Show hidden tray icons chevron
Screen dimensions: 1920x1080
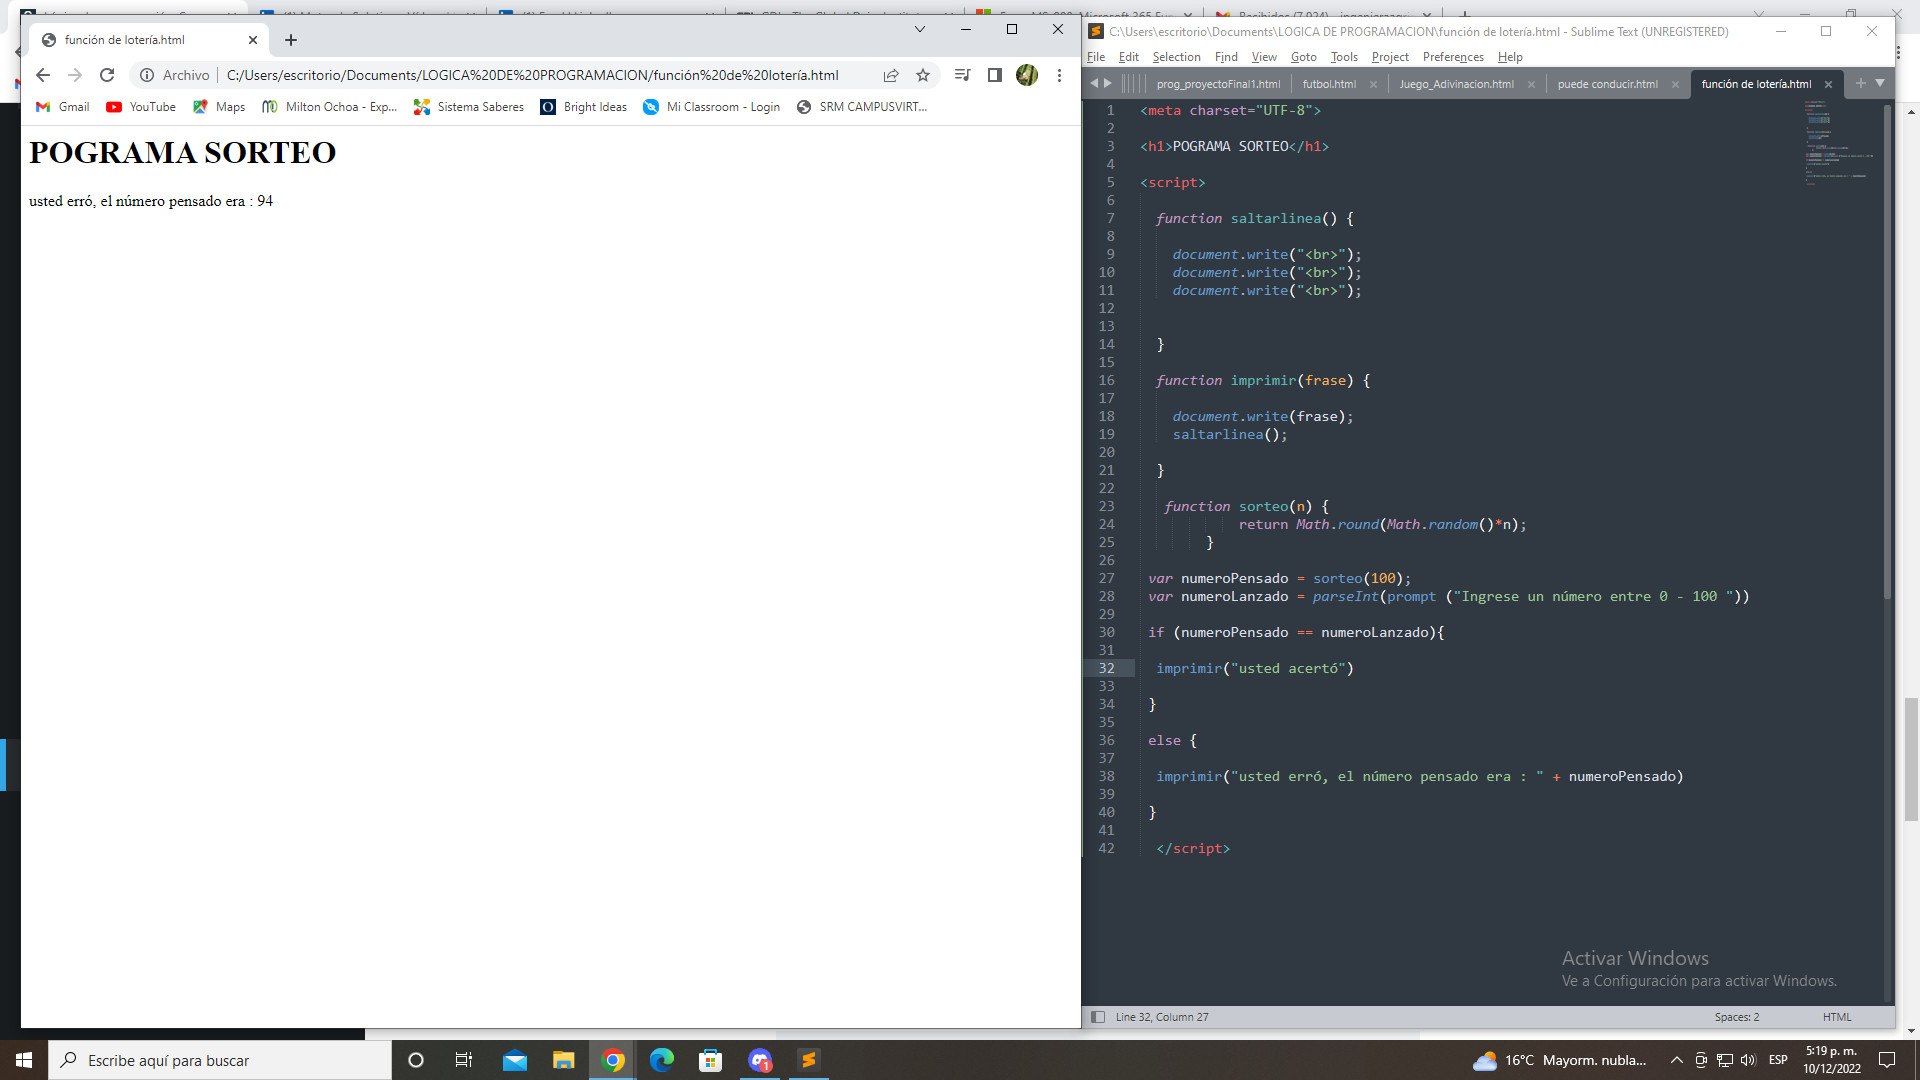click(1676, 1060)
